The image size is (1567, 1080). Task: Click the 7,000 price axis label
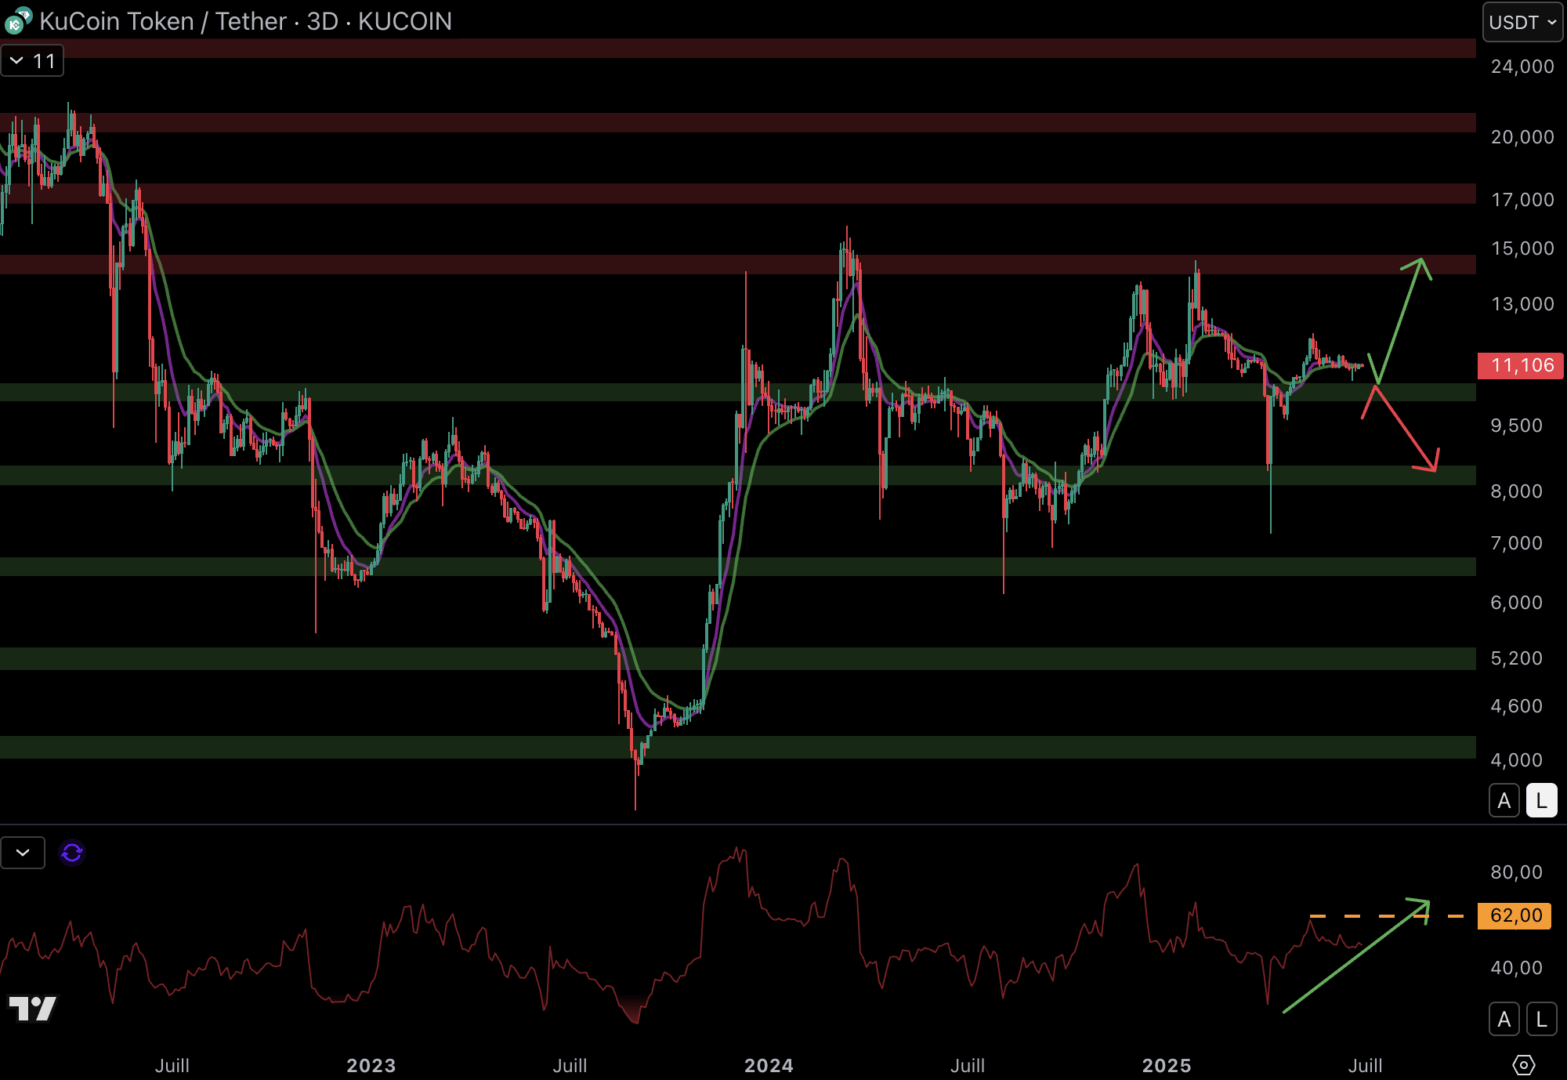tap(1516, 543)
